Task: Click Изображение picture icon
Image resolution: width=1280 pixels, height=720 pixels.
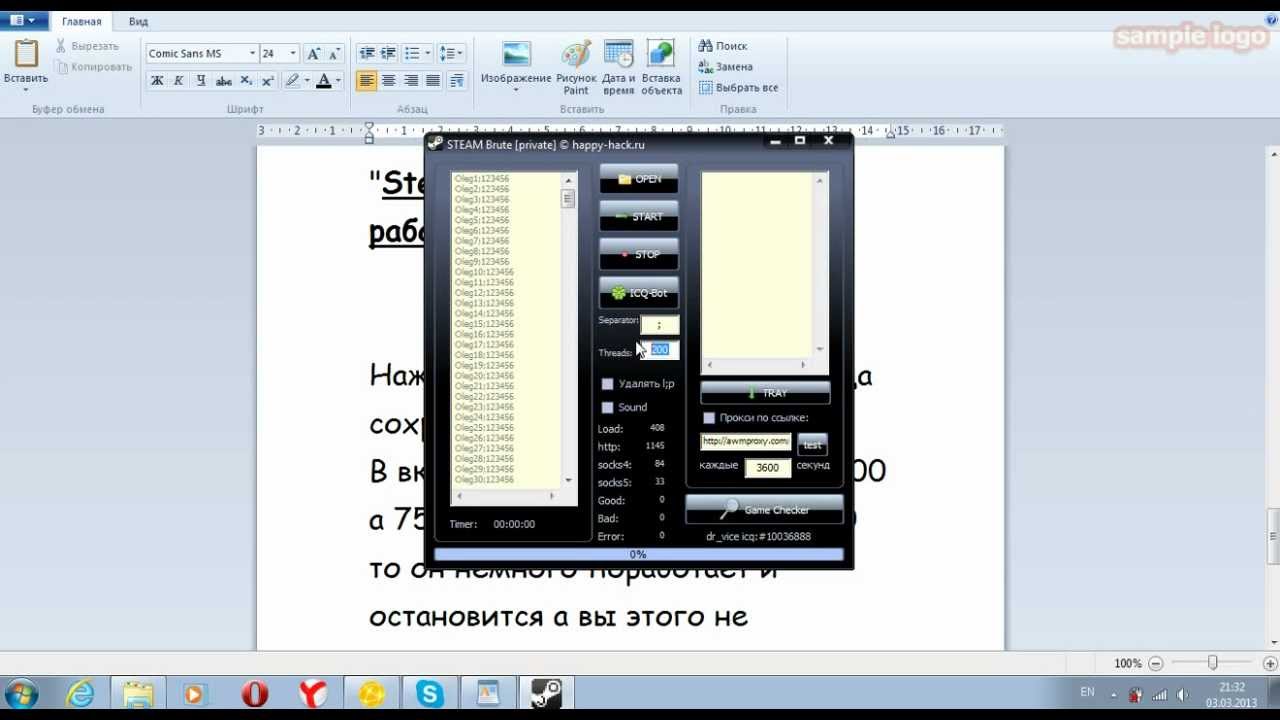Action: tap(516, 54)
